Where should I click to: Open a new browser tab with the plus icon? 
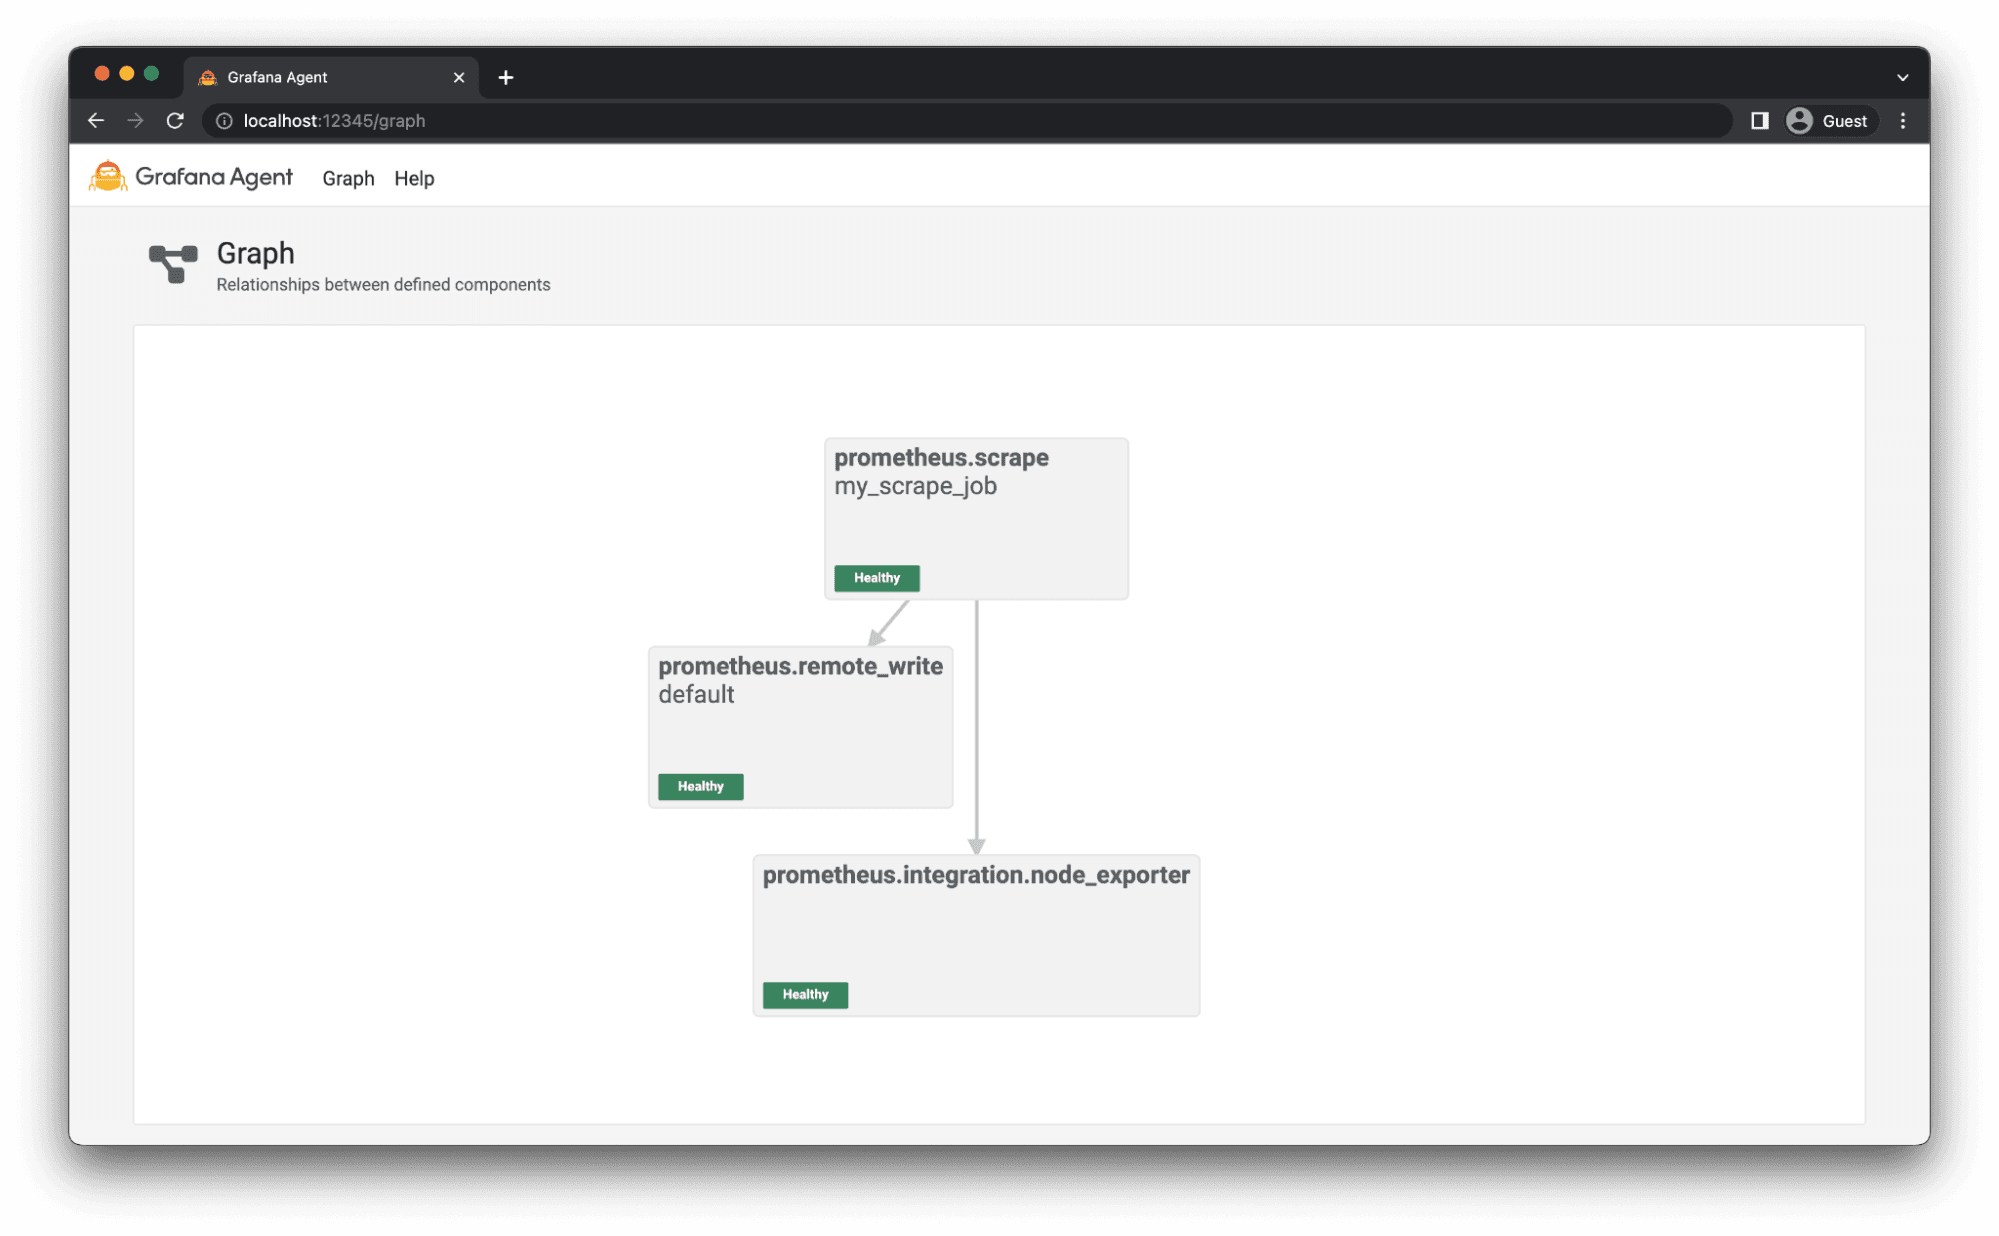coord(505,77)
